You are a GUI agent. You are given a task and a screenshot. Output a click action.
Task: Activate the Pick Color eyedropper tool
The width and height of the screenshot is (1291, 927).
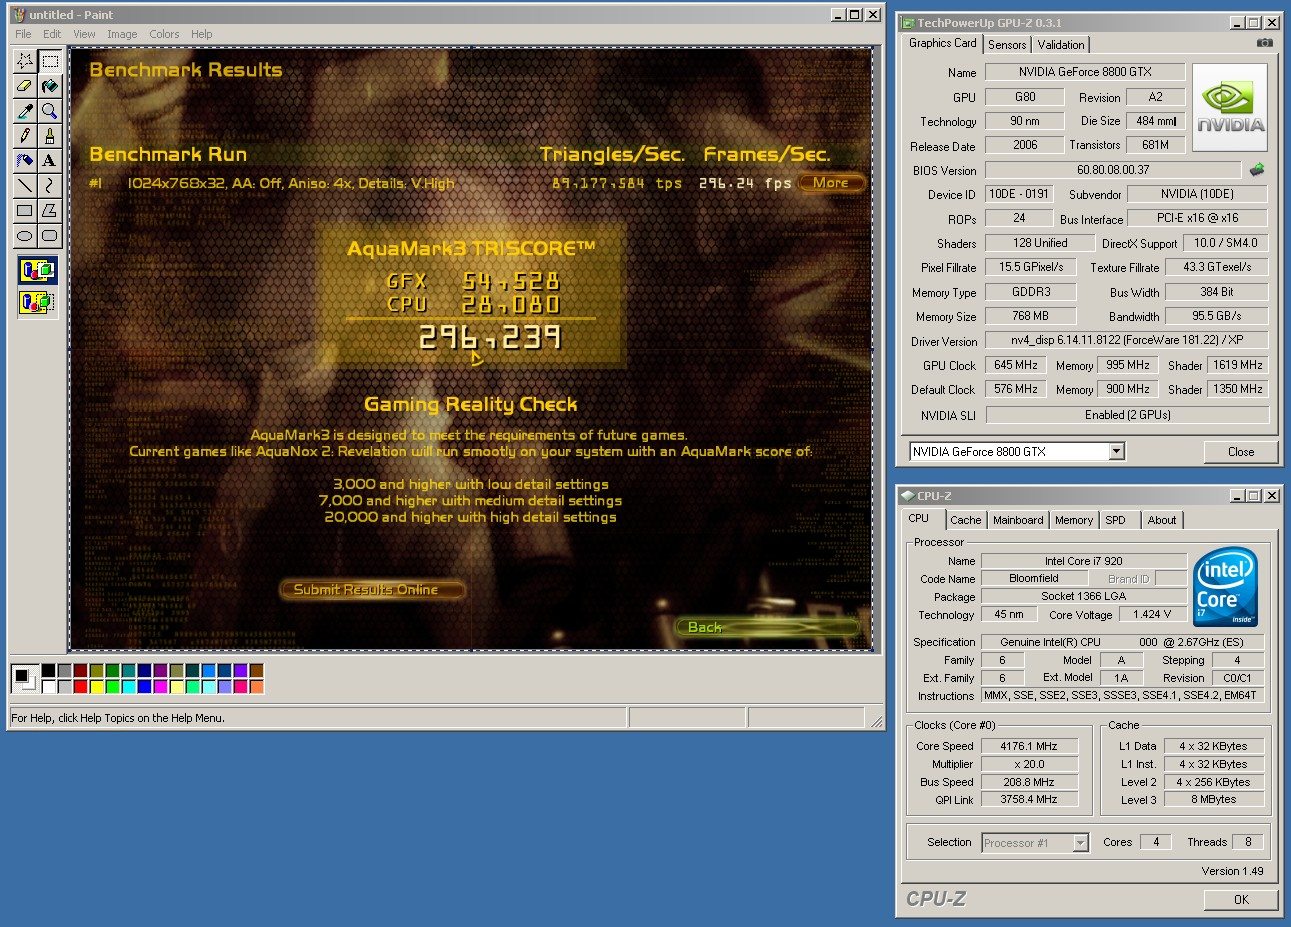coord(25,111)
